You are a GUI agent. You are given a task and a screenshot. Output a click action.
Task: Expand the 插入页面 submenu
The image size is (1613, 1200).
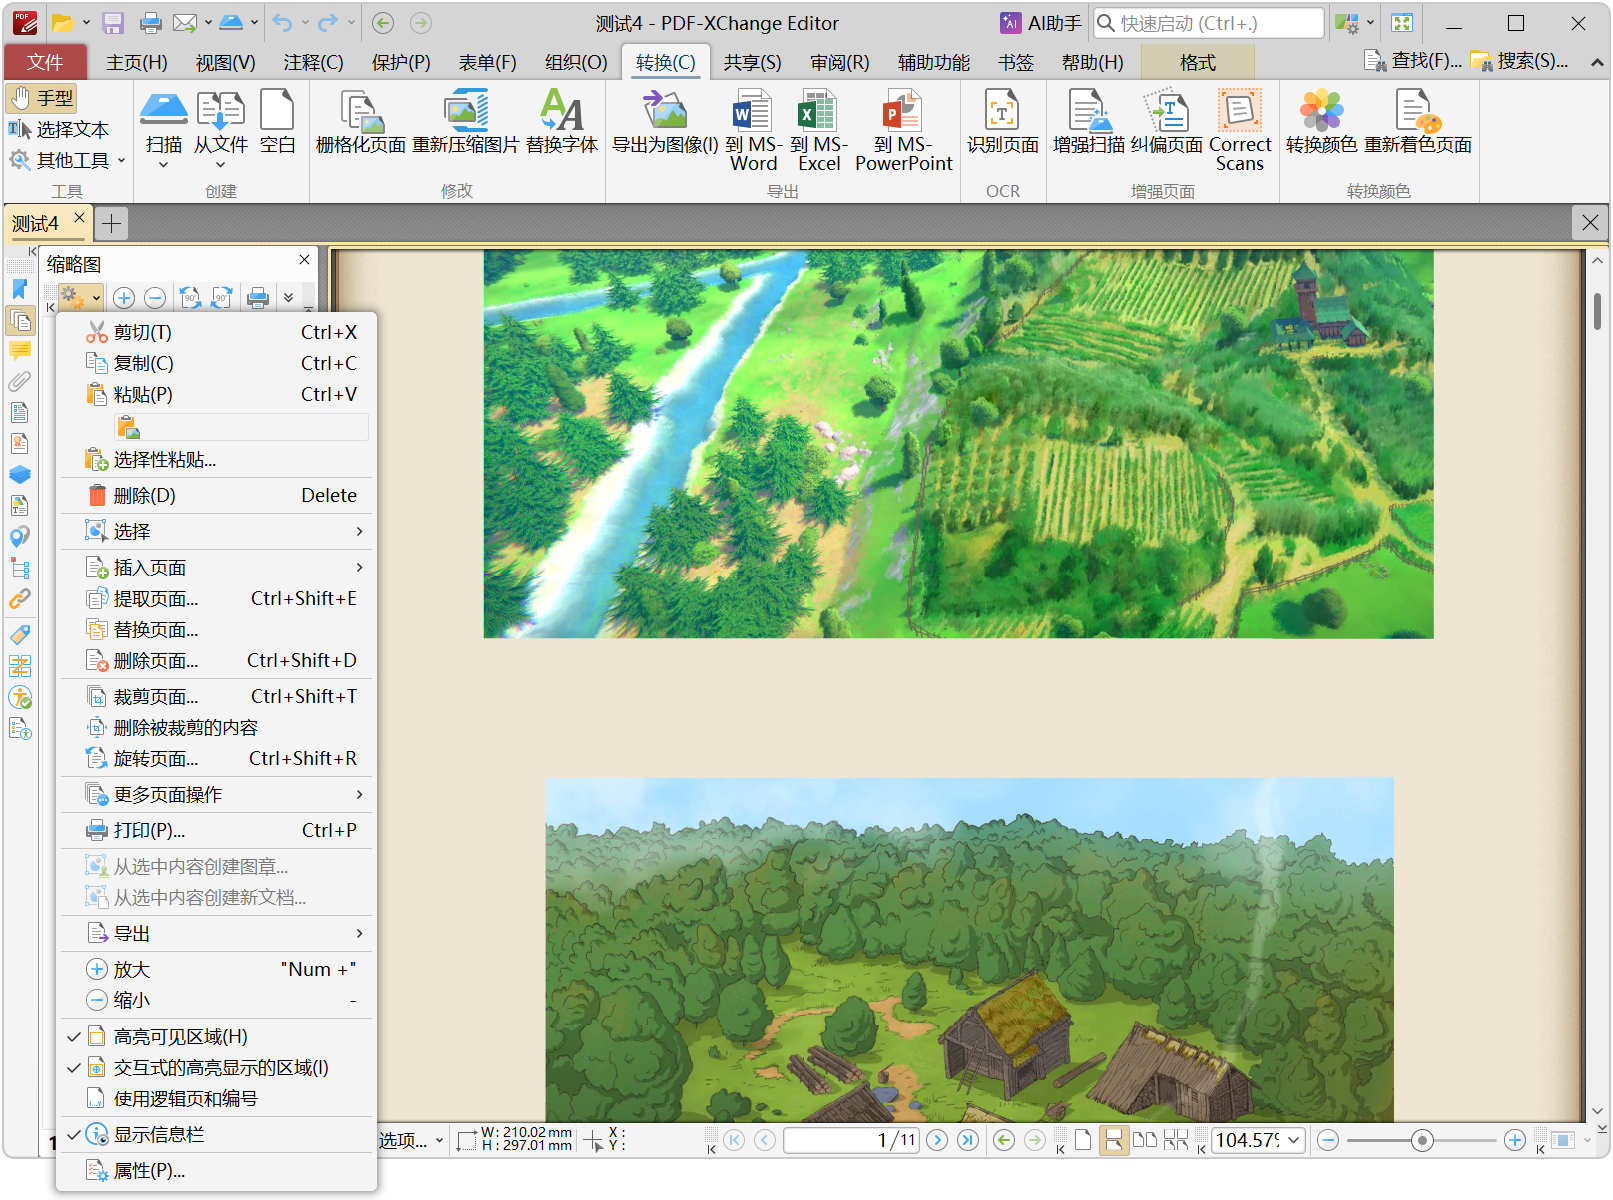216,567
